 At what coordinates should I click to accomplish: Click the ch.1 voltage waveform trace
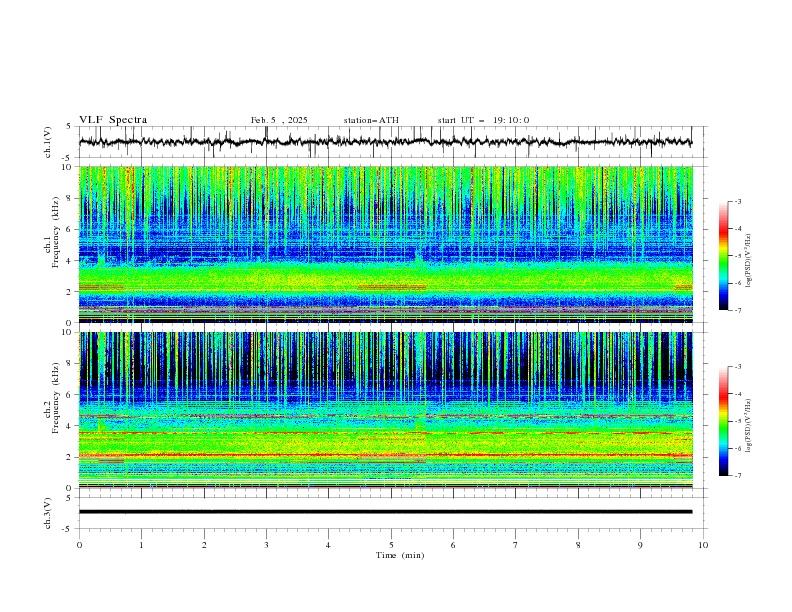click(x=385, y=142)
